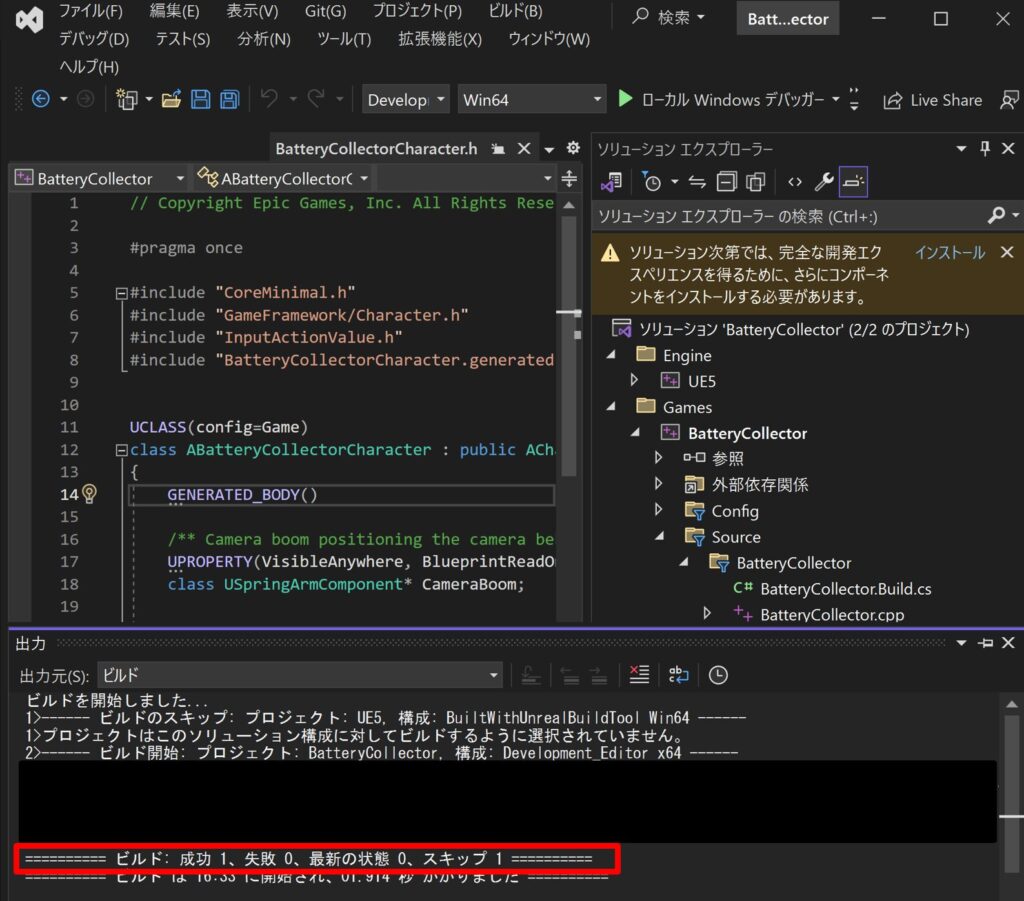The image size is (1024, 901).
Task: Click the lightbulb quick action on line 14
Action: tap(89, 494)
